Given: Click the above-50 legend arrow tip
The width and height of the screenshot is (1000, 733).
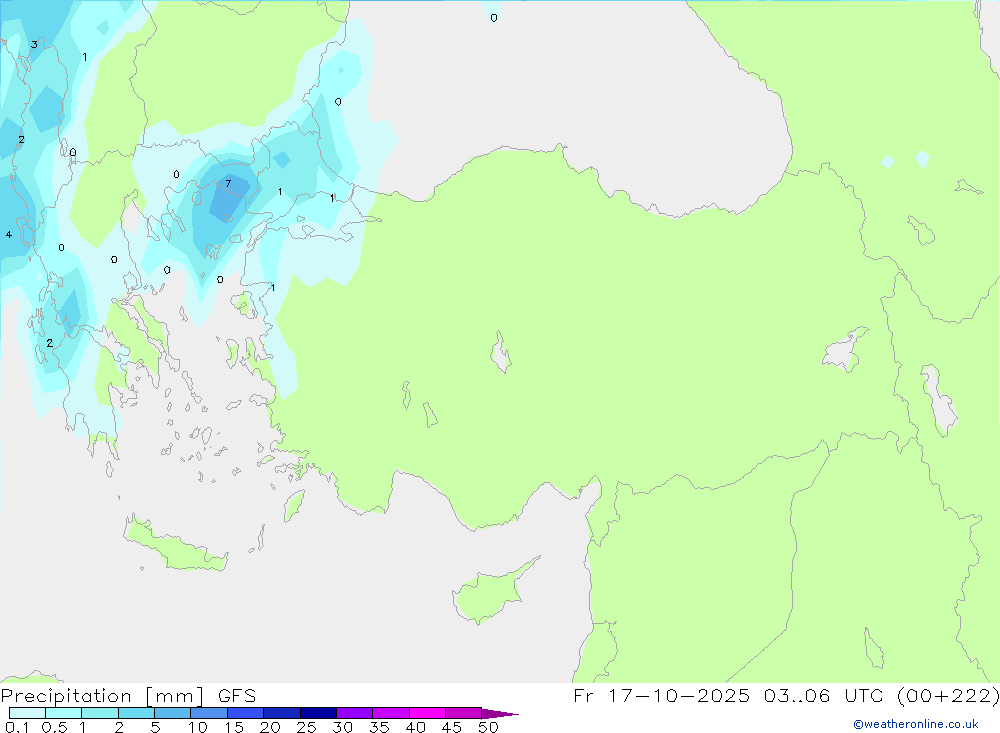Looking at the screenshot, I should coord(501,714).
